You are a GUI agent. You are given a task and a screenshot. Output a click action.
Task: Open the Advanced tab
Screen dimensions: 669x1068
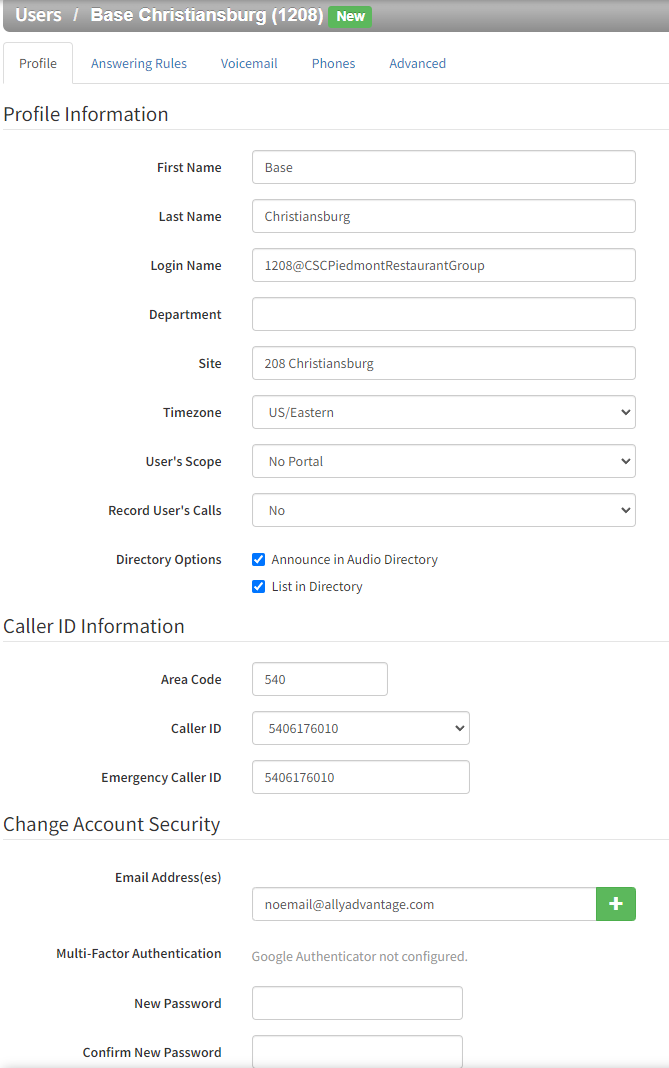417,63
